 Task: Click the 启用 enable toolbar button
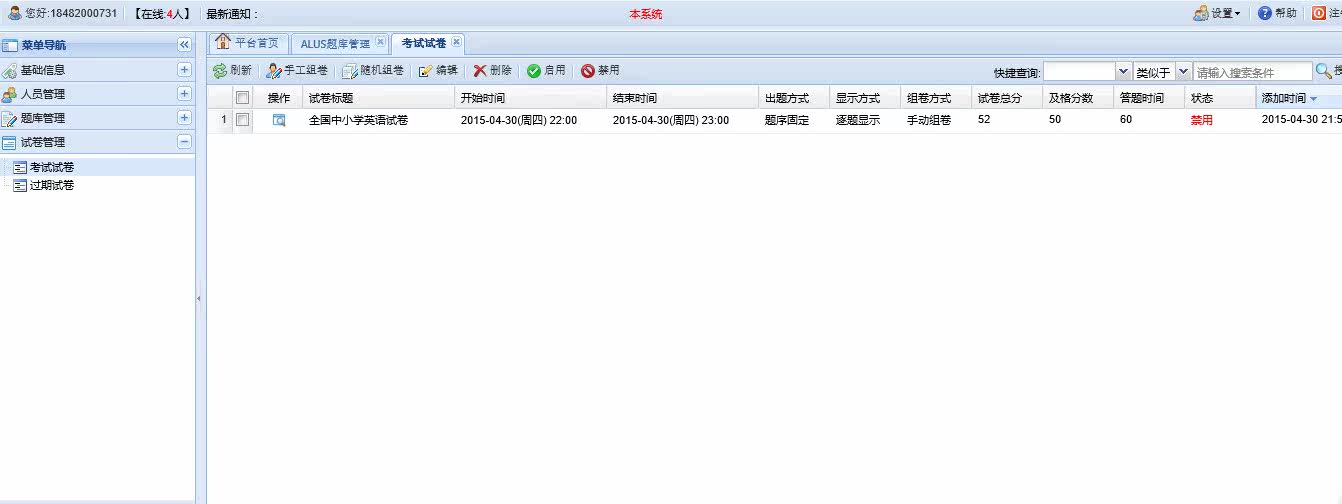(546, 70)
